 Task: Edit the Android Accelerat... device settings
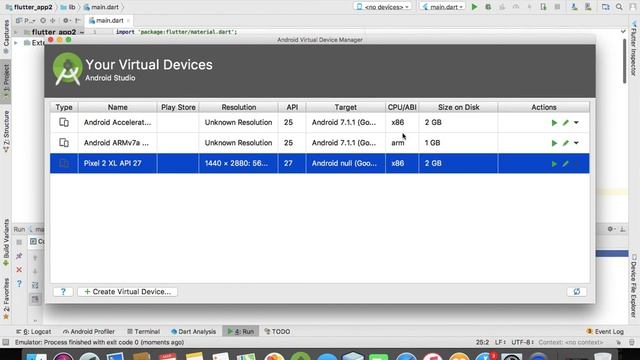click(x=565, y=122)
